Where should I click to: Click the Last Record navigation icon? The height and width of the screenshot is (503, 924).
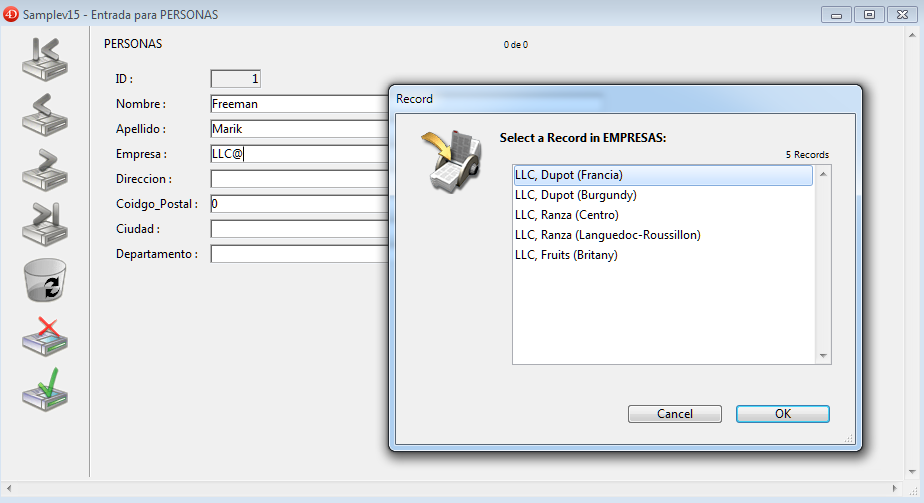point(44,223)
